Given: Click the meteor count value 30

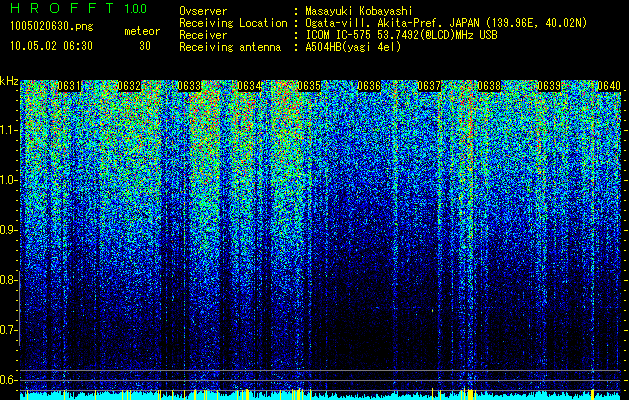Looking at the screenshot, I should click(145, 46).
